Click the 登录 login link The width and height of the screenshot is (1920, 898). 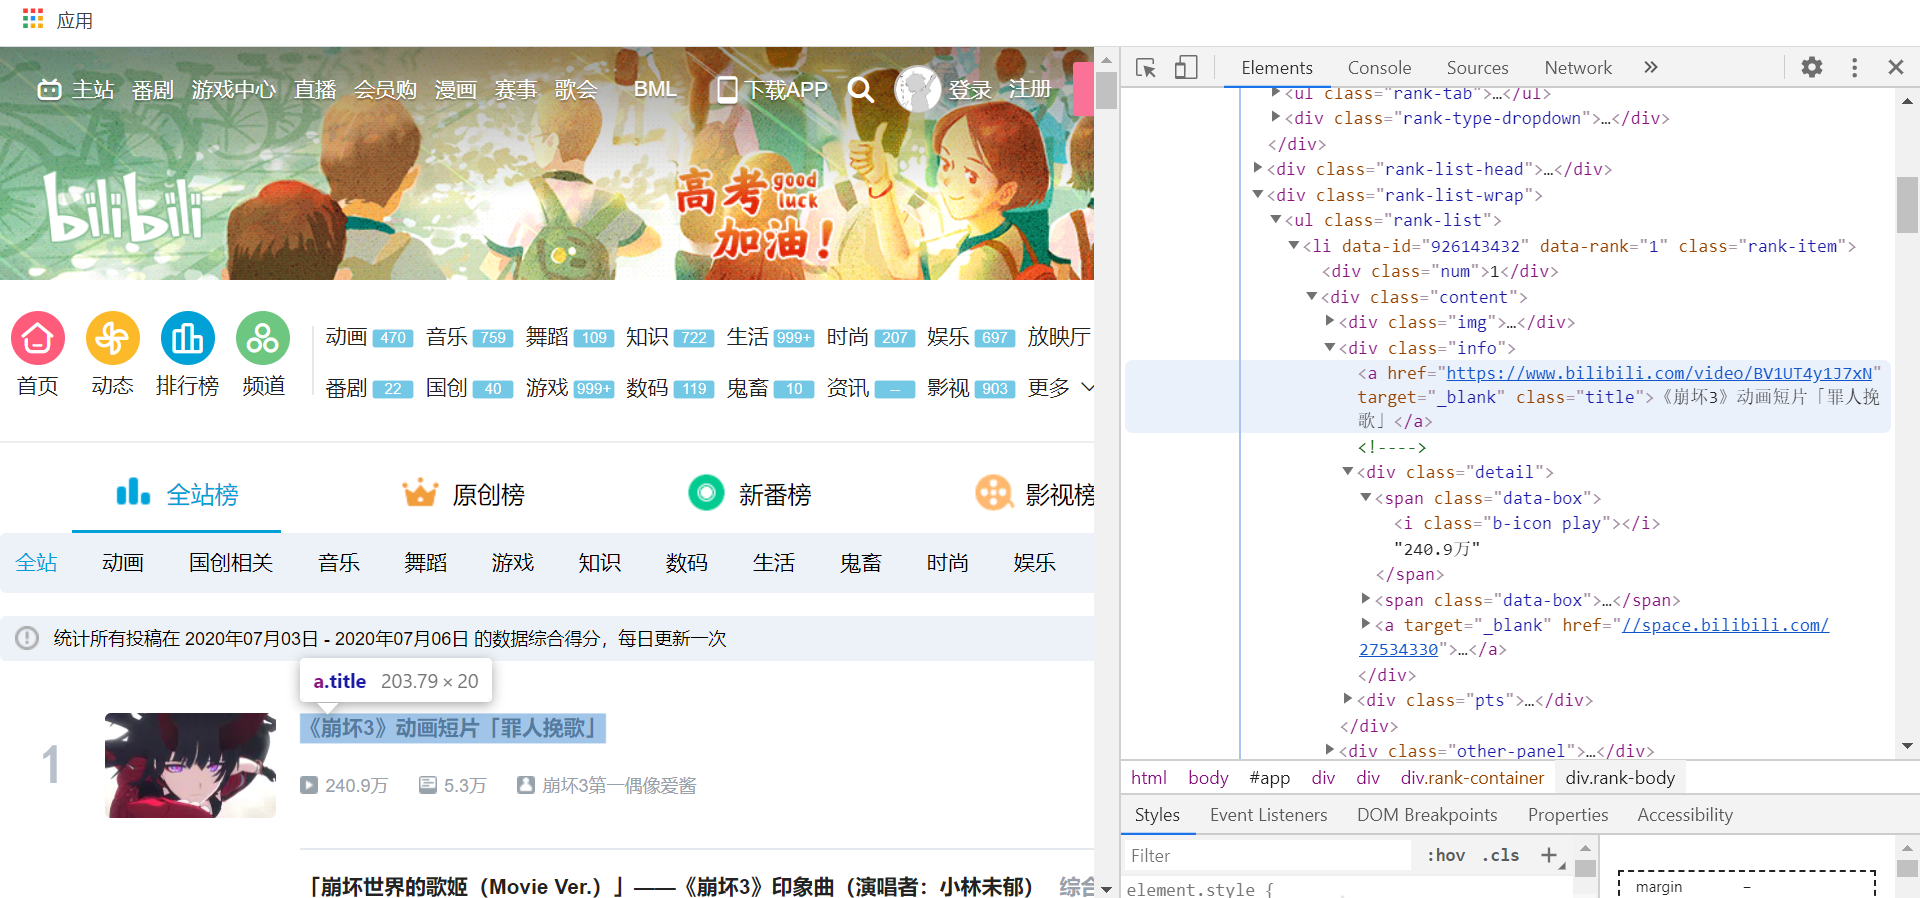point(970,90)
